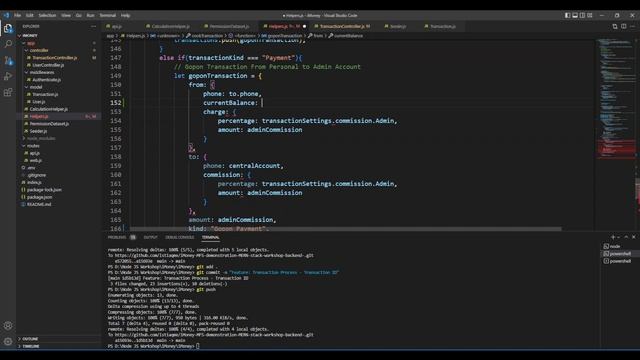Open the Edit menu

(30, 15)
